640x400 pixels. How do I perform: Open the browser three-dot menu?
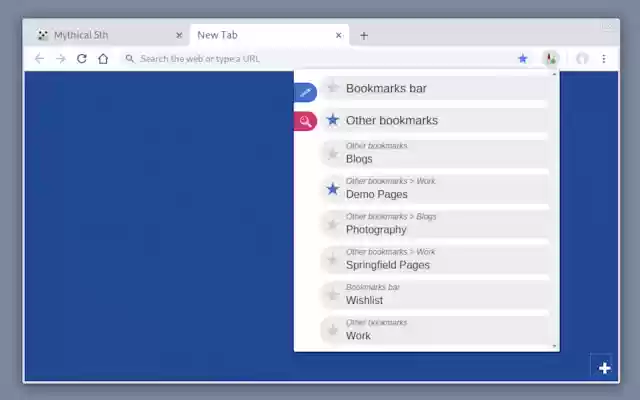[x=604, y=59]
